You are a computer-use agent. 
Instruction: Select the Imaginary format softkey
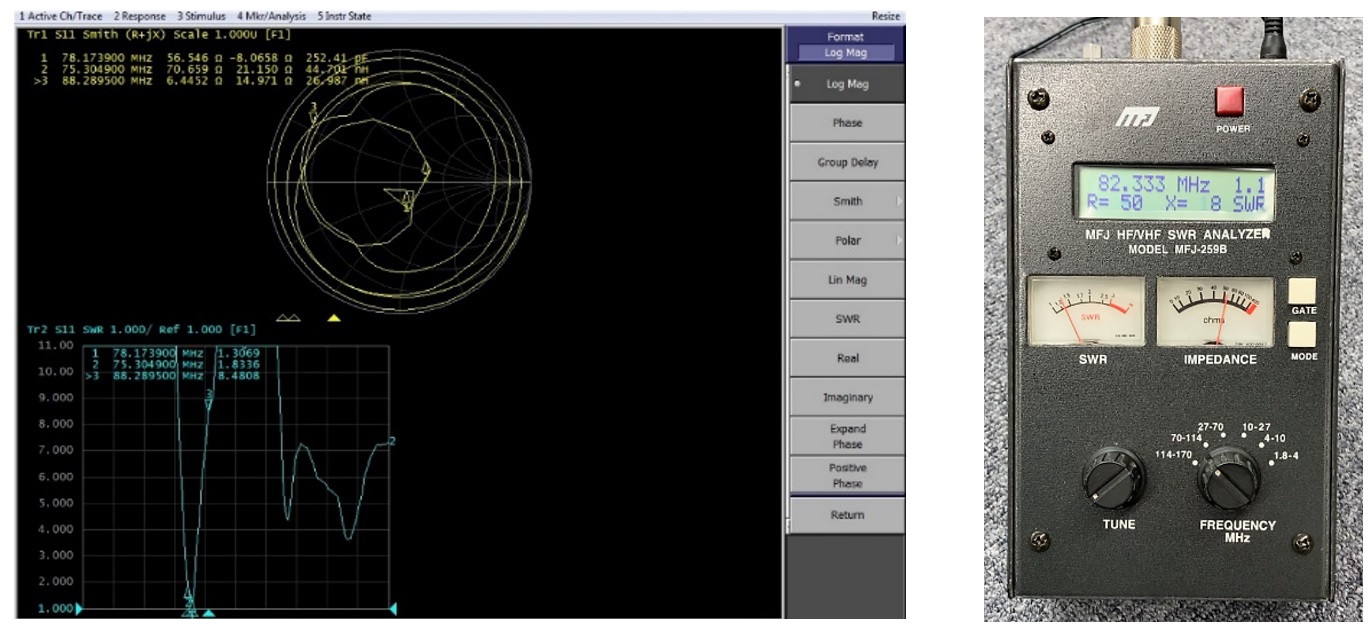point(846,397)
